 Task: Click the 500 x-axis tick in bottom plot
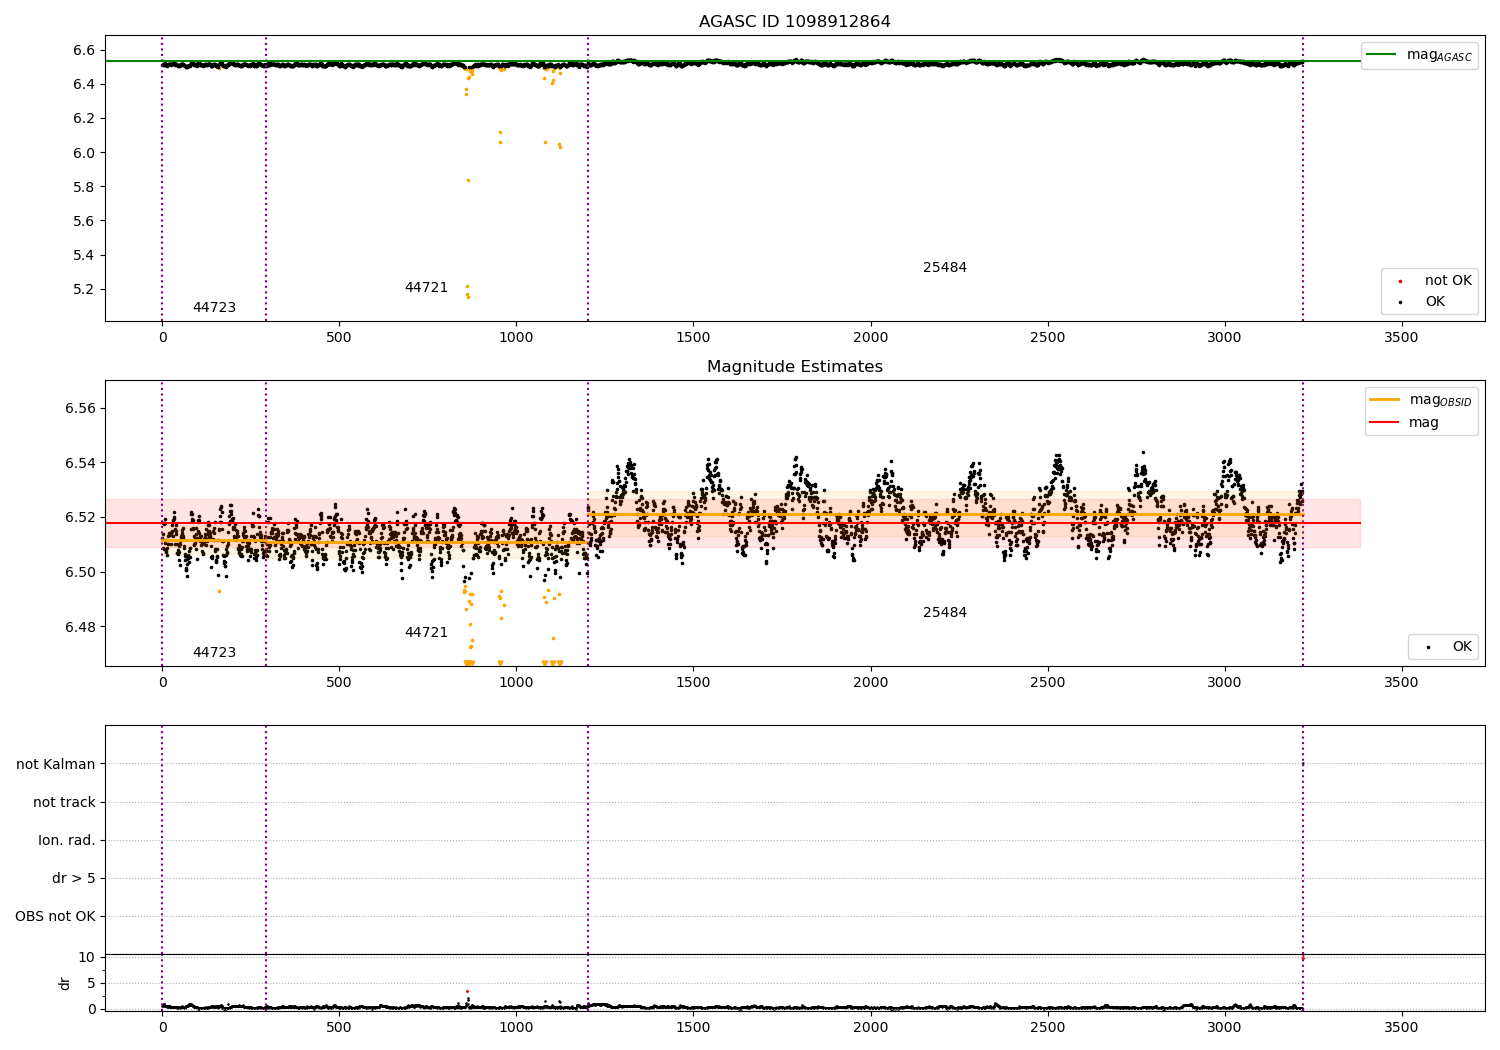(339, 1027)
